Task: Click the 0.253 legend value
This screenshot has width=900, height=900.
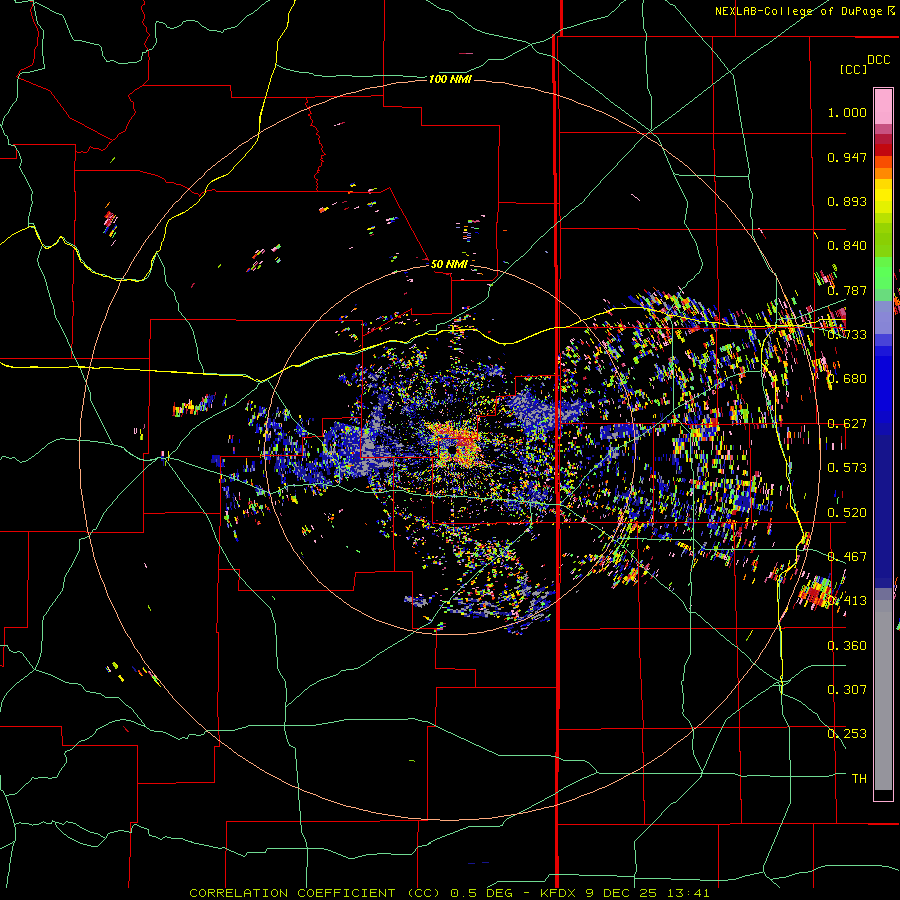Action: (x=847, y=734)
